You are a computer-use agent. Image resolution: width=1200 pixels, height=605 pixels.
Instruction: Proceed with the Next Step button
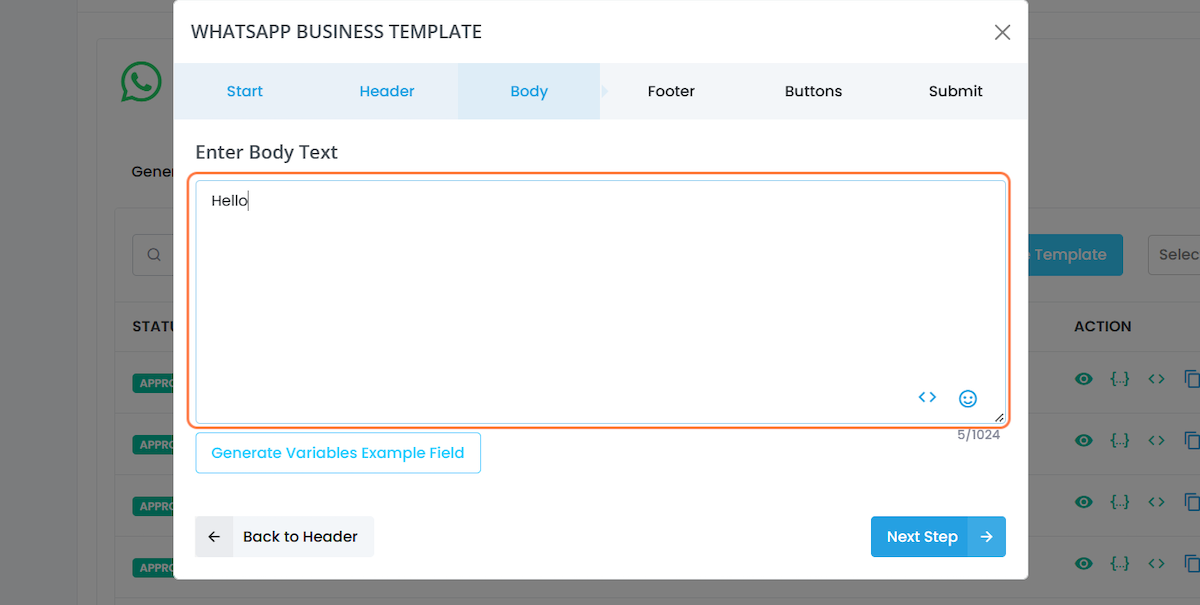point(938,537)
